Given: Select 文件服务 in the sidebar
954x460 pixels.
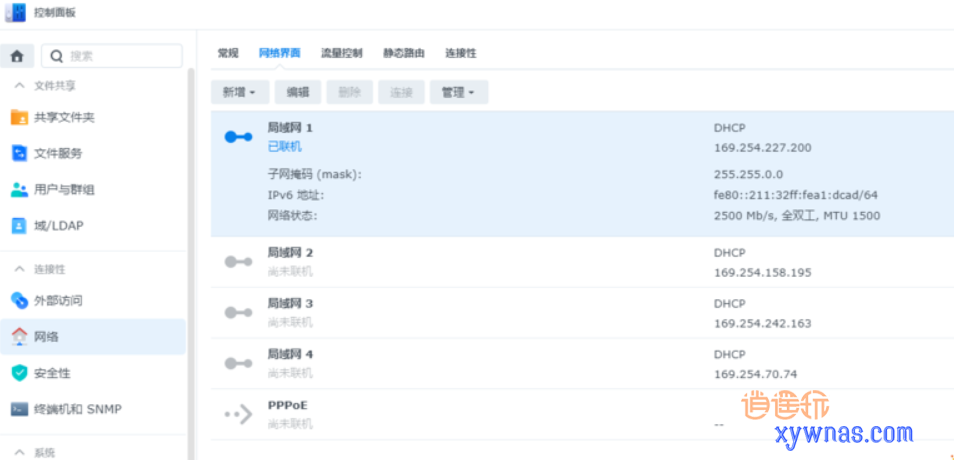Looking at the screenshot, I should [x=58, y=153].
